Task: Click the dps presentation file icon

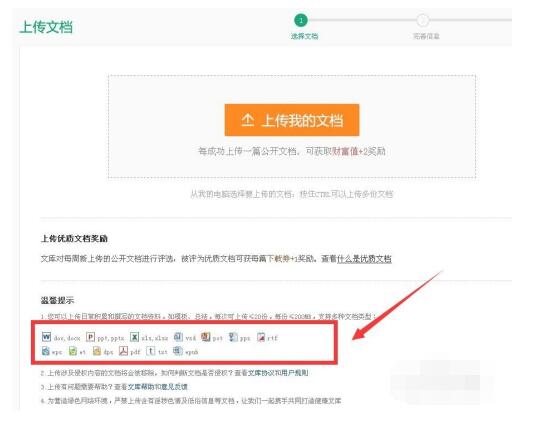Action: pyautogui.click(x=97, y=351)
